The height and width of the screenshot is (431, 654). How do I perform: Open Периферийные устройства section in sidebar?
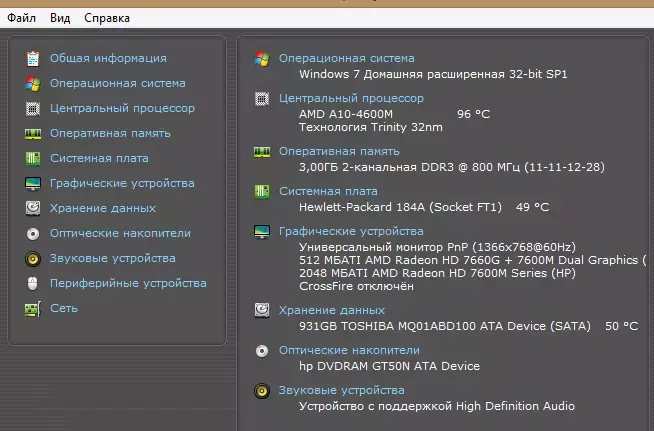[x=128, y=283]
